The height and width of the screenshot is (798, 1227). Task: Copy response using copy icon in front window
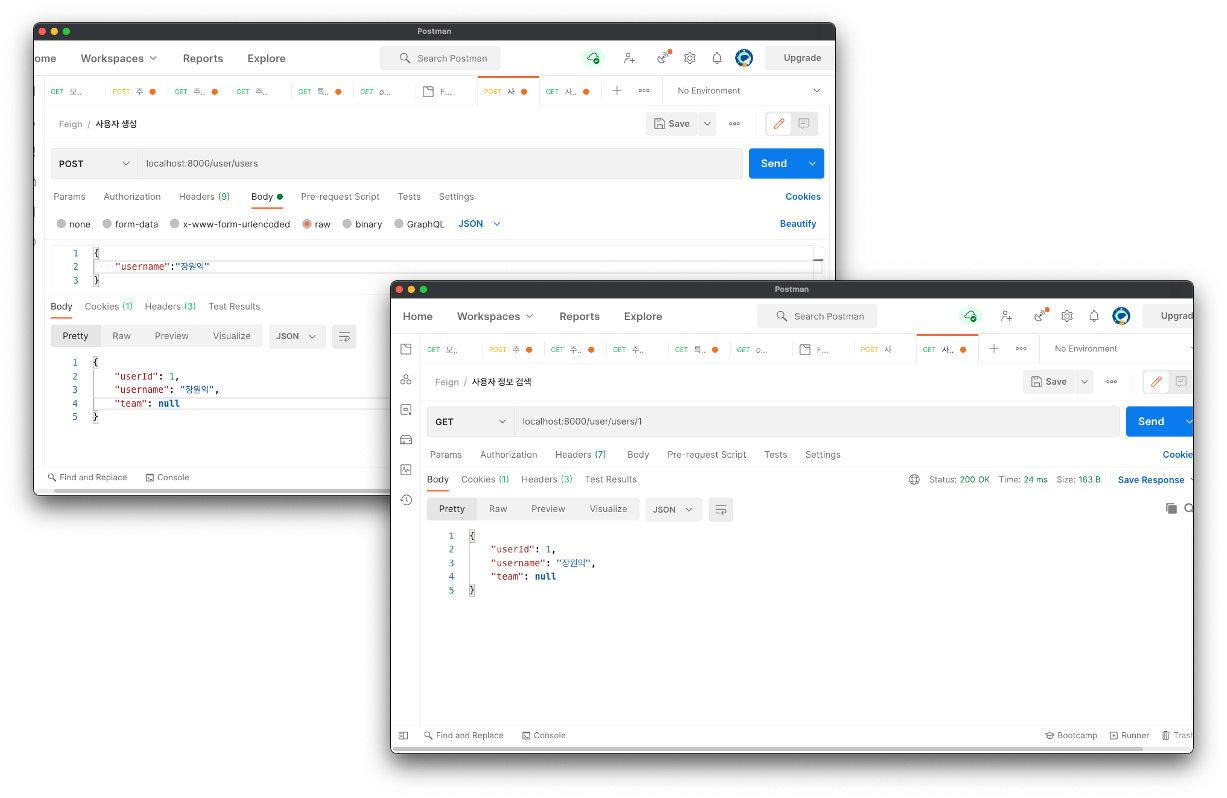pos(1171,509)
